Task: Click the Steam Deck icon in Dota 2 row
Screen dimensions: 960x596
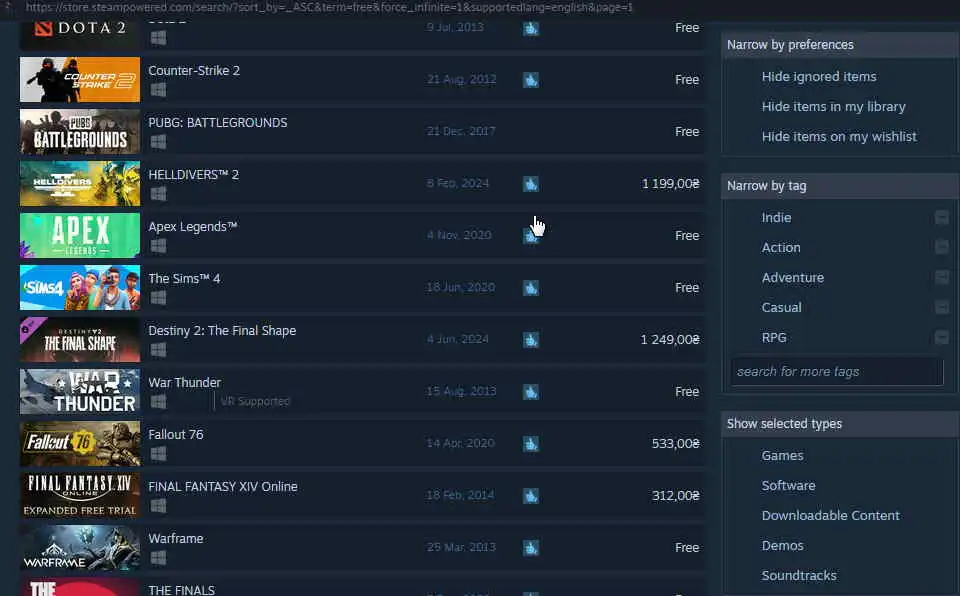Action: (x=531, y=28)
